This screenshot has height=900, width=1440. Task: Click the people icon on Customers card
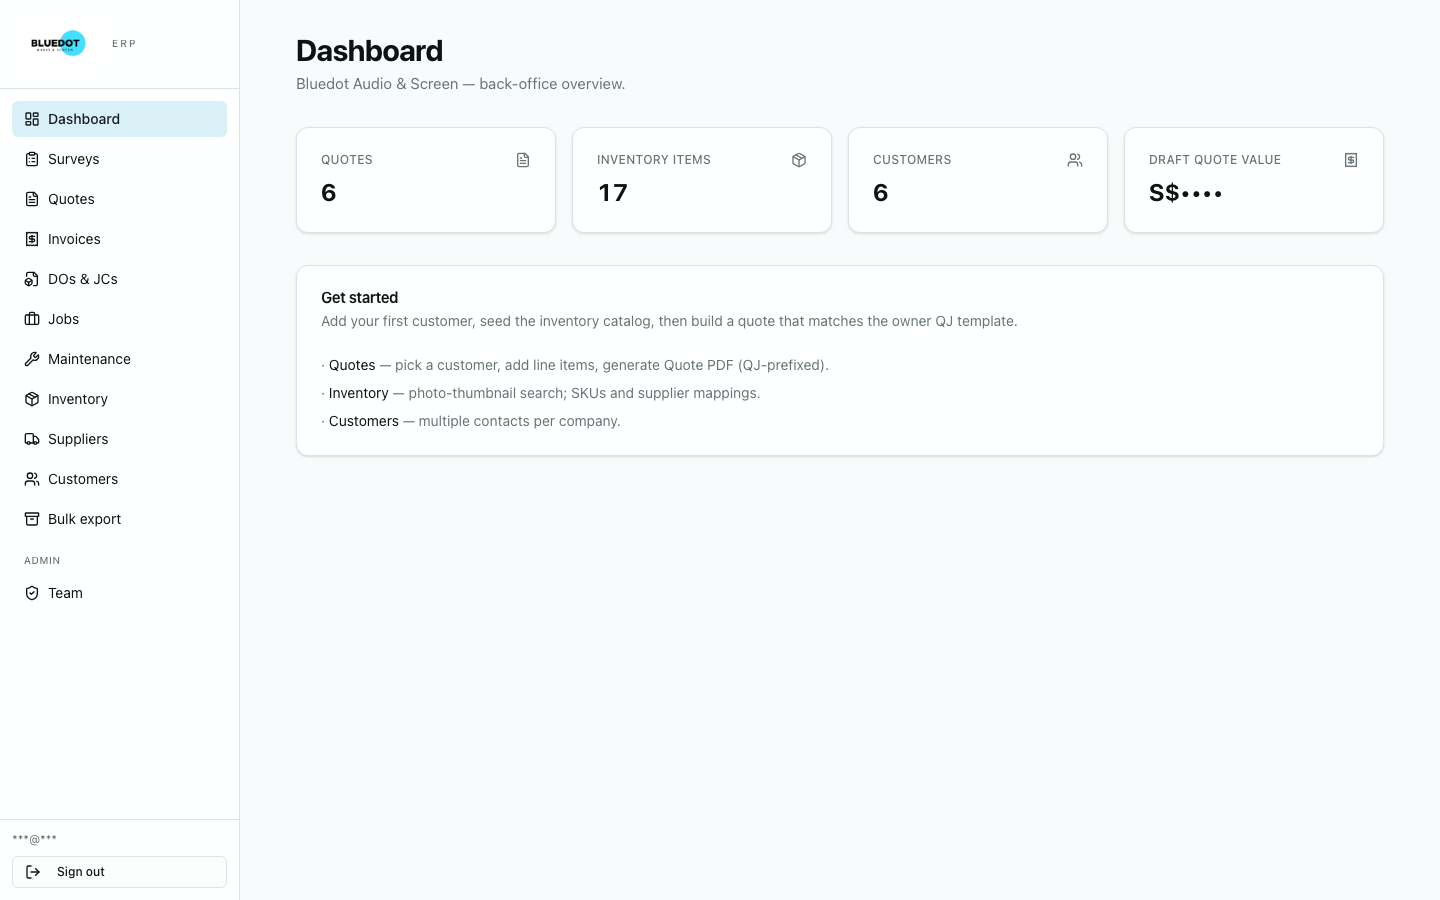[x=1075, y=160]
